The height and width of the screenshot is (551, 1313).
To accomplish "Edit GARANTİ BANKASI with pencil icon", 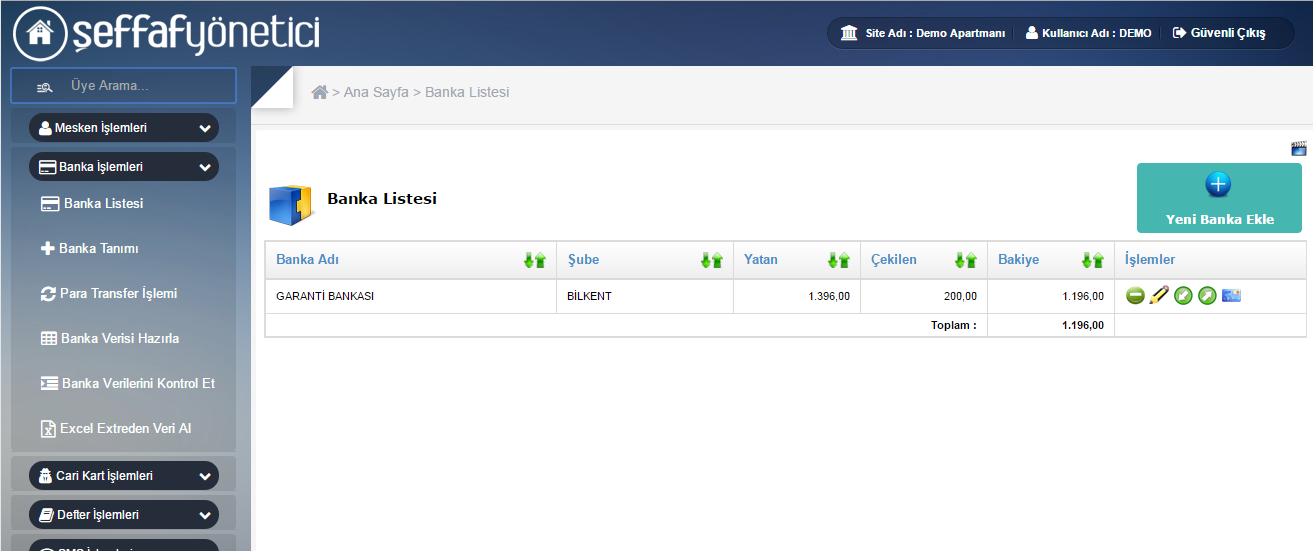I will [x=1159, y=296].
